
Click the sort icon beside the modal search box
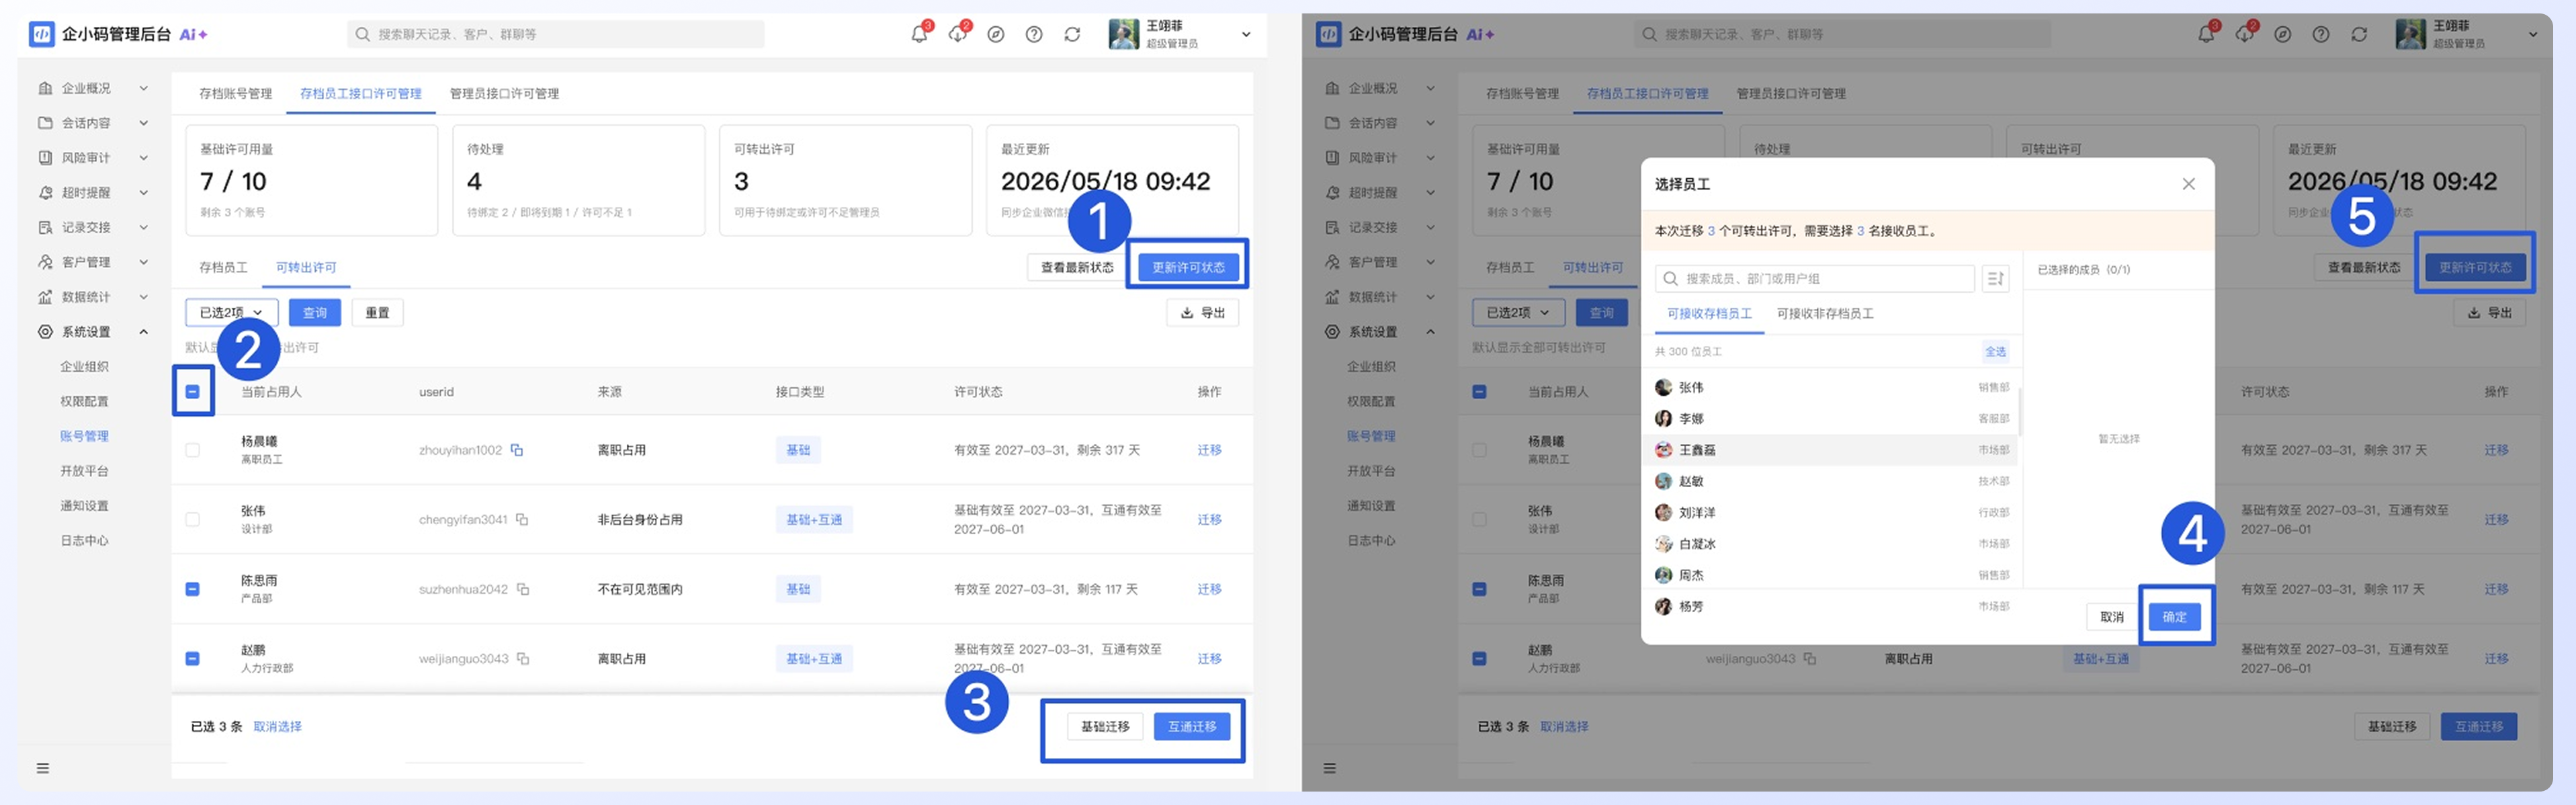(1995, 279)
